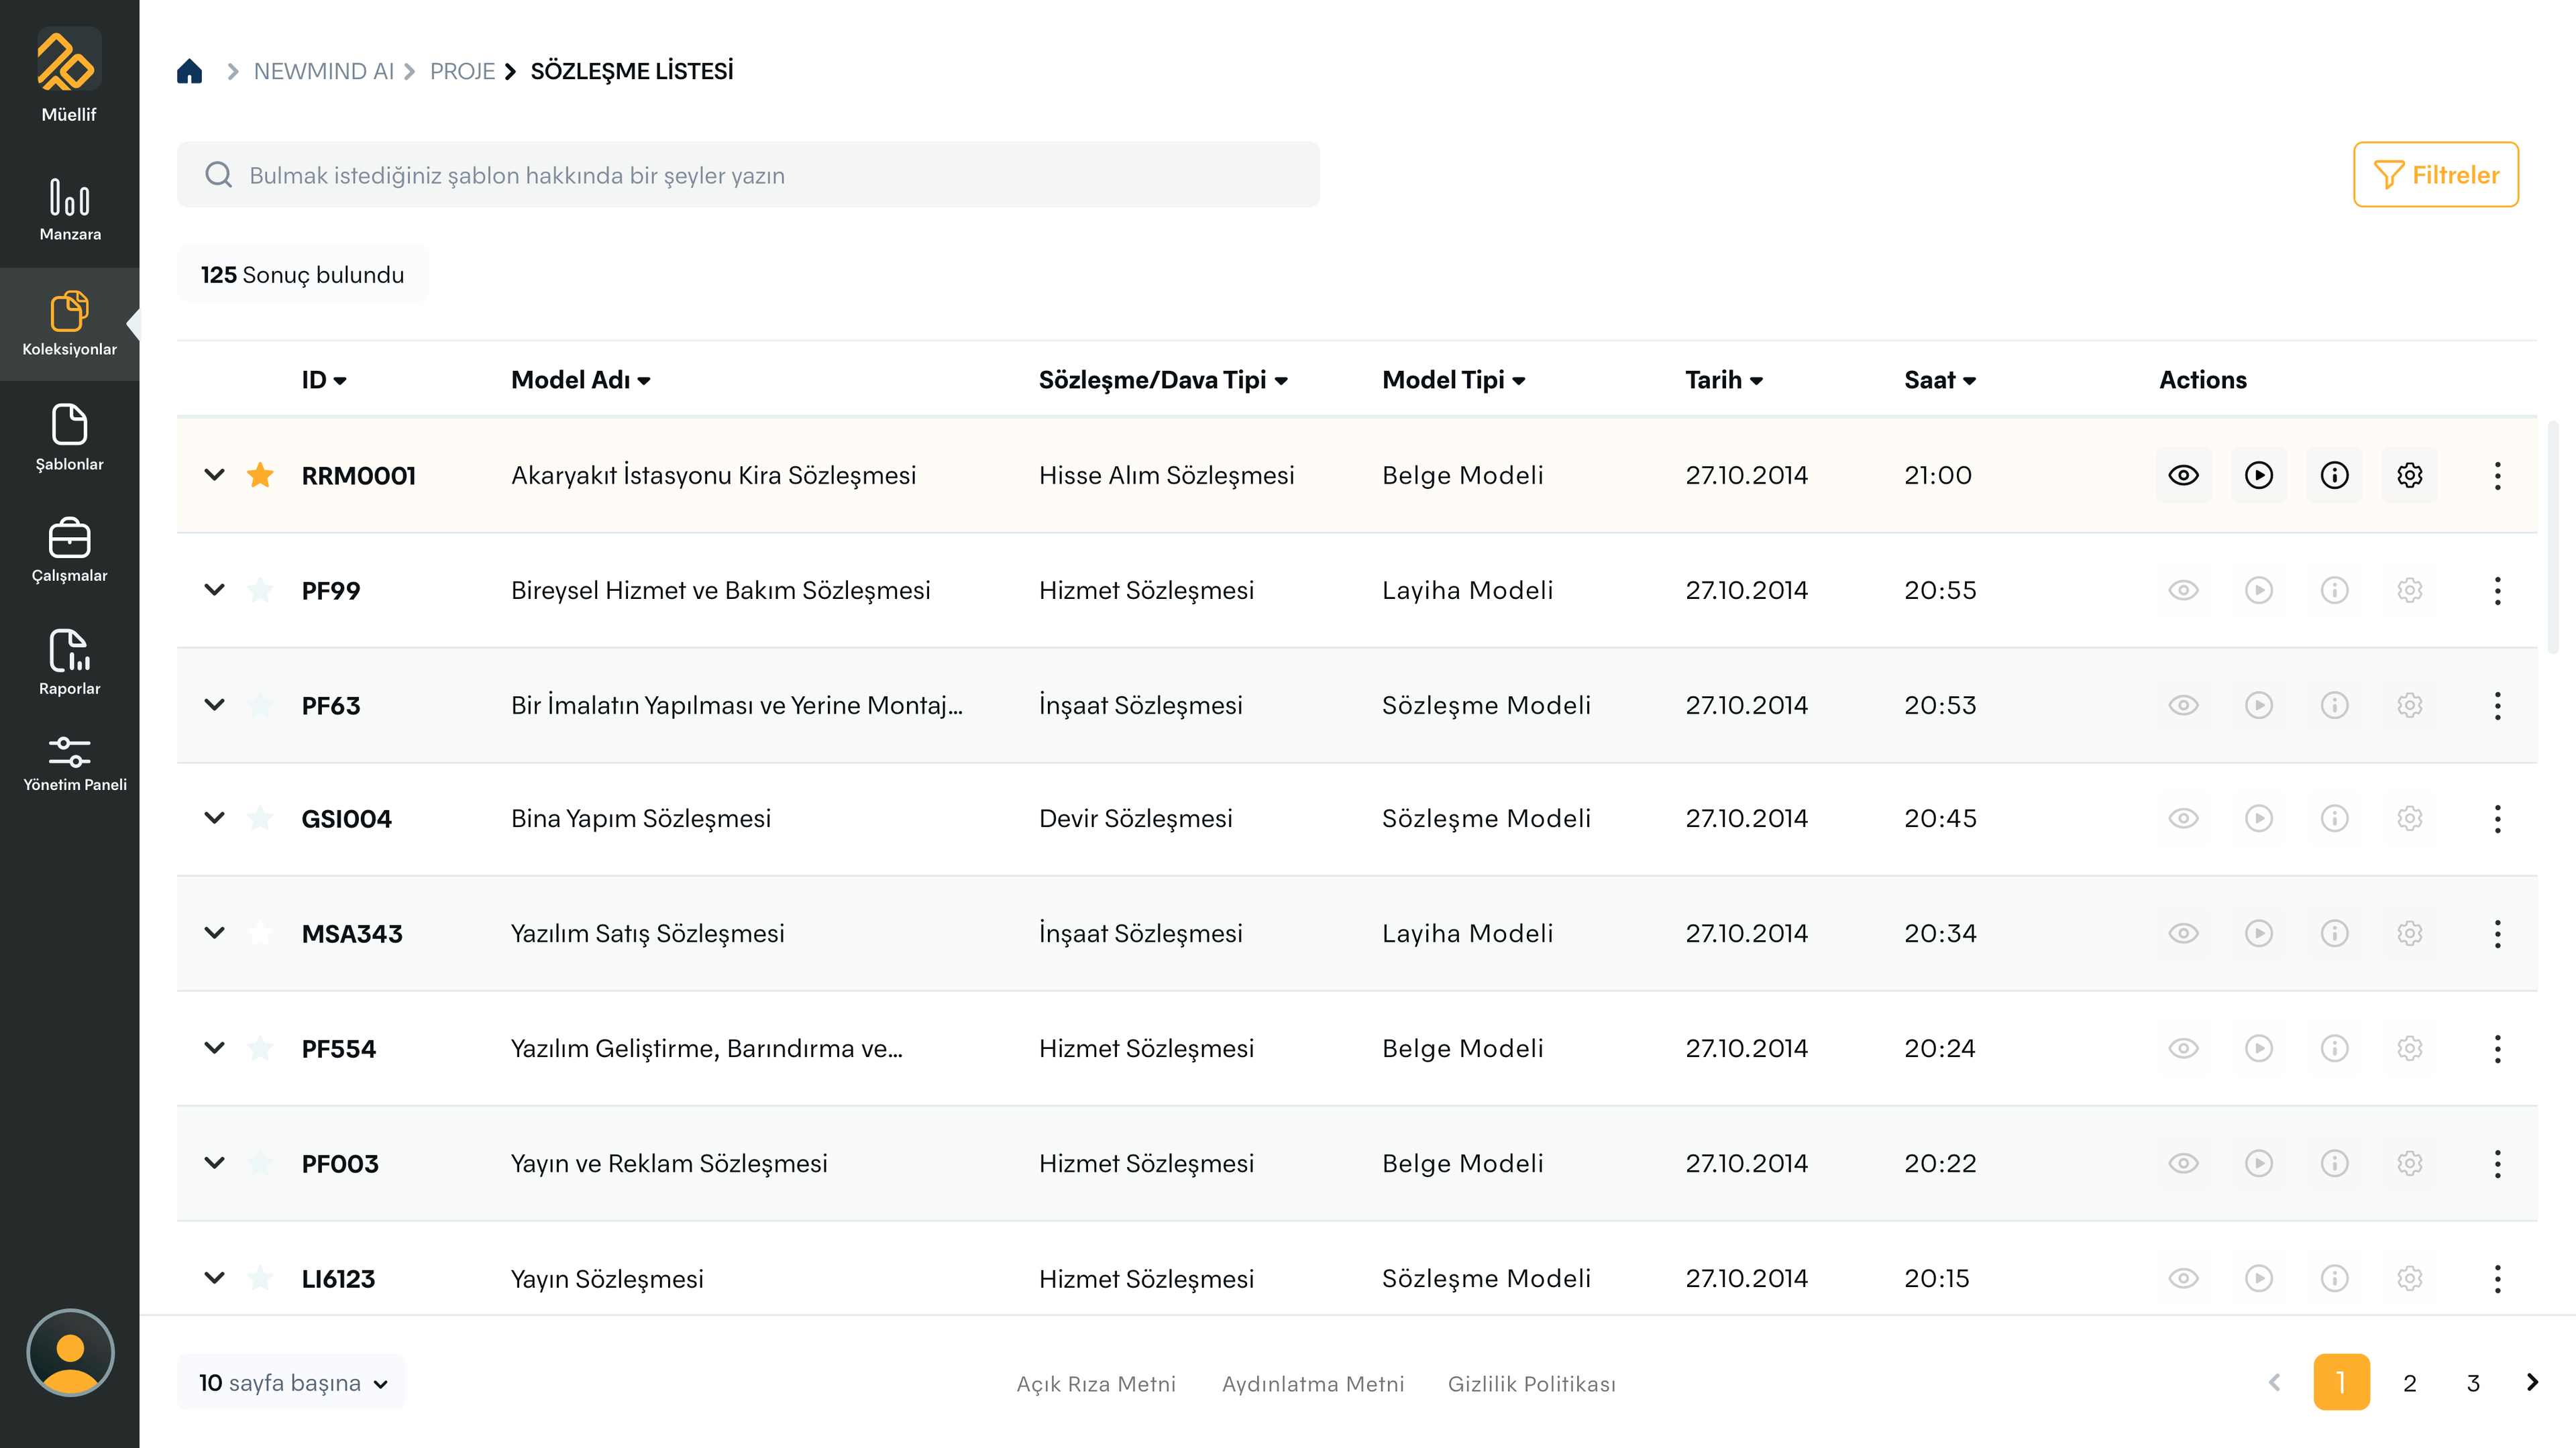Open gear settings for RRM0001 row
This screenshot has height=1448, width=2576.
pos(2409,475)
